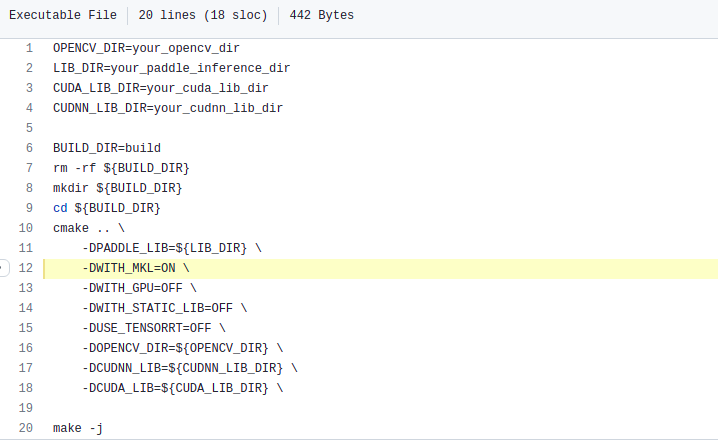The width and height of the screenshot is (718, 443).
Task: Click the -DWITH_STATIC_LIB=OFF option text
Action: point(158,308)
